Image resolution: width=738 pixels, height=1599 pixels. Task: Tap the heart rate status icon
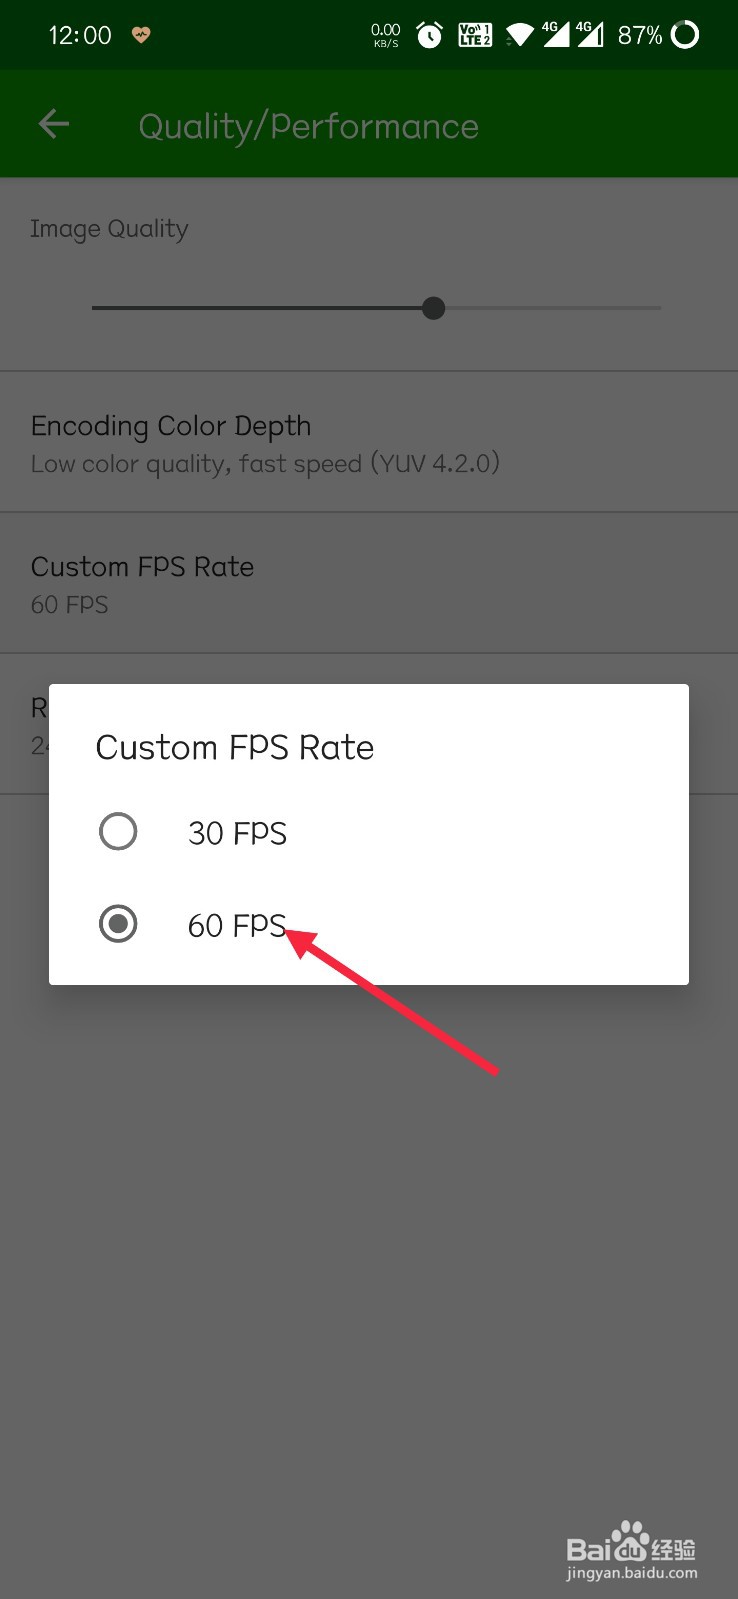point(141,35)
